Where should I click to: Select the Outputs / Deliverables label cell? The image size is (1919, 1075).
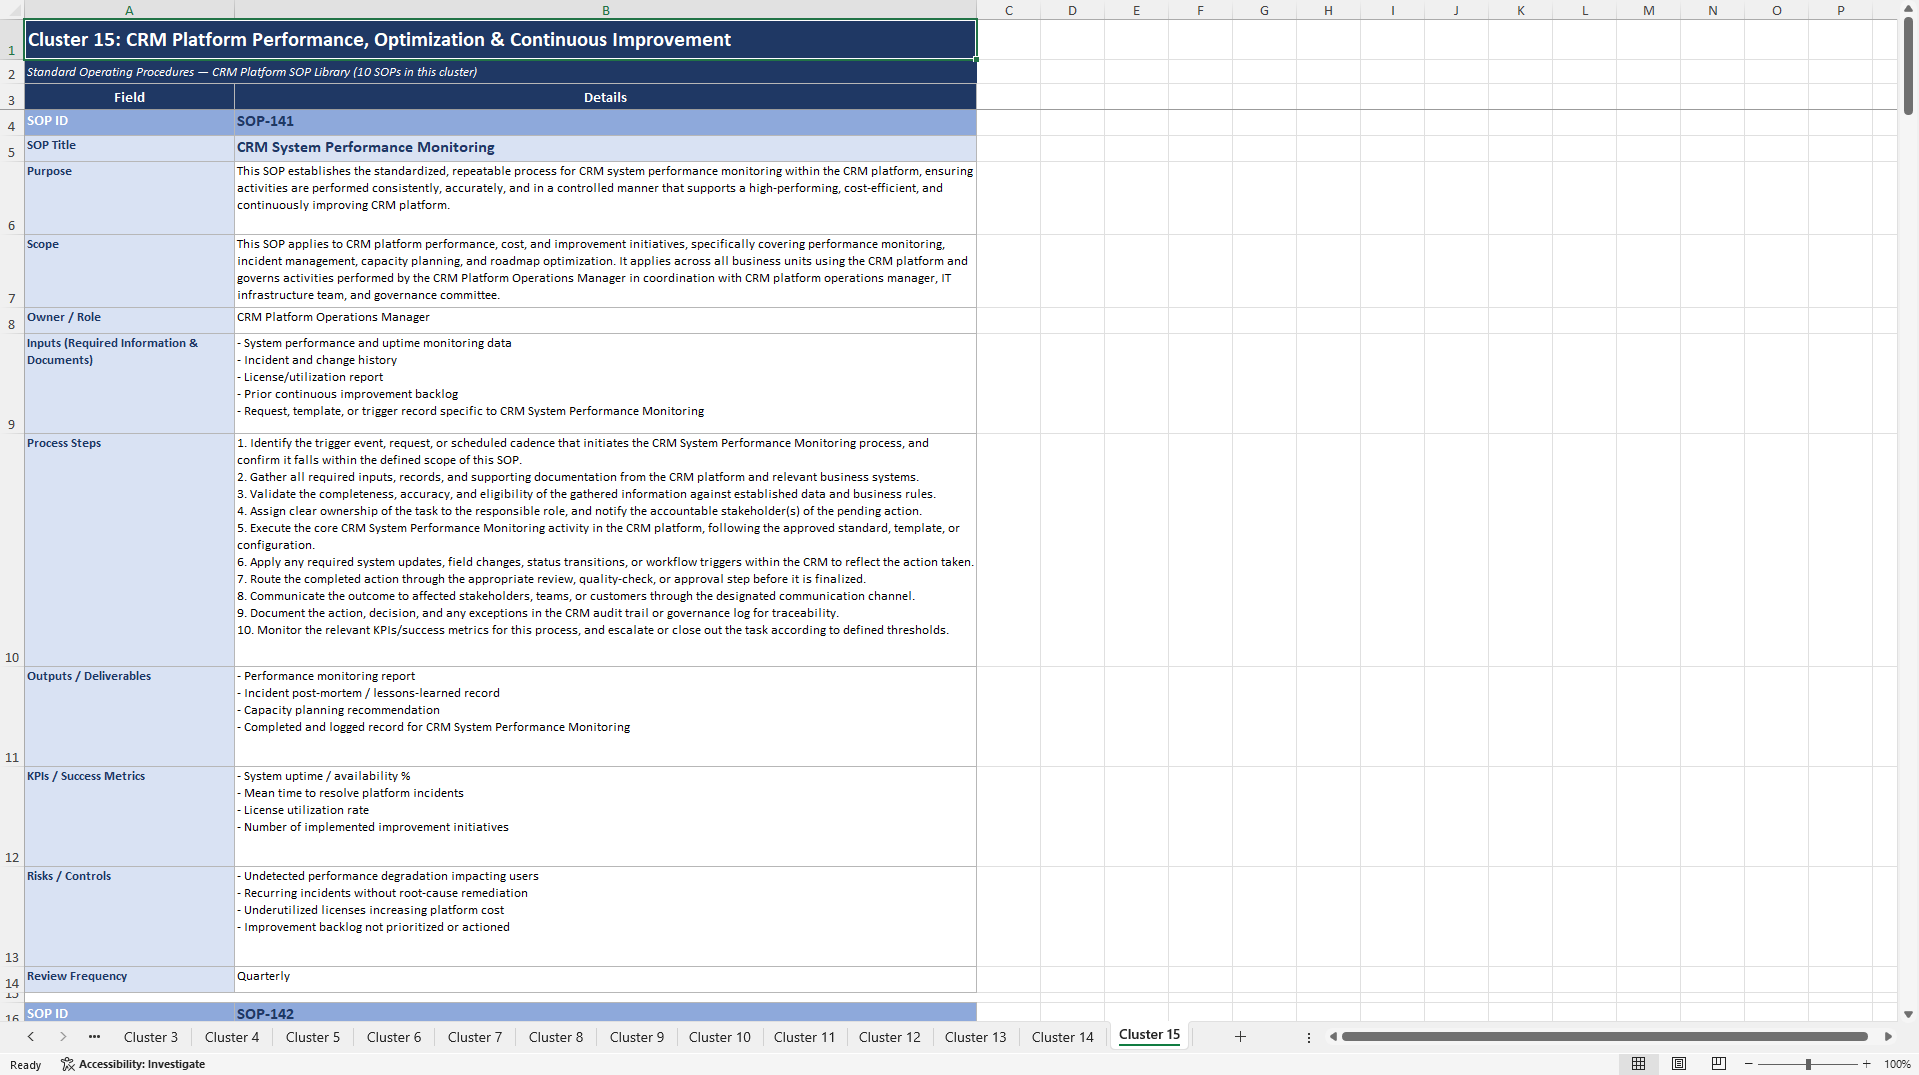click(x=129, y=717)
